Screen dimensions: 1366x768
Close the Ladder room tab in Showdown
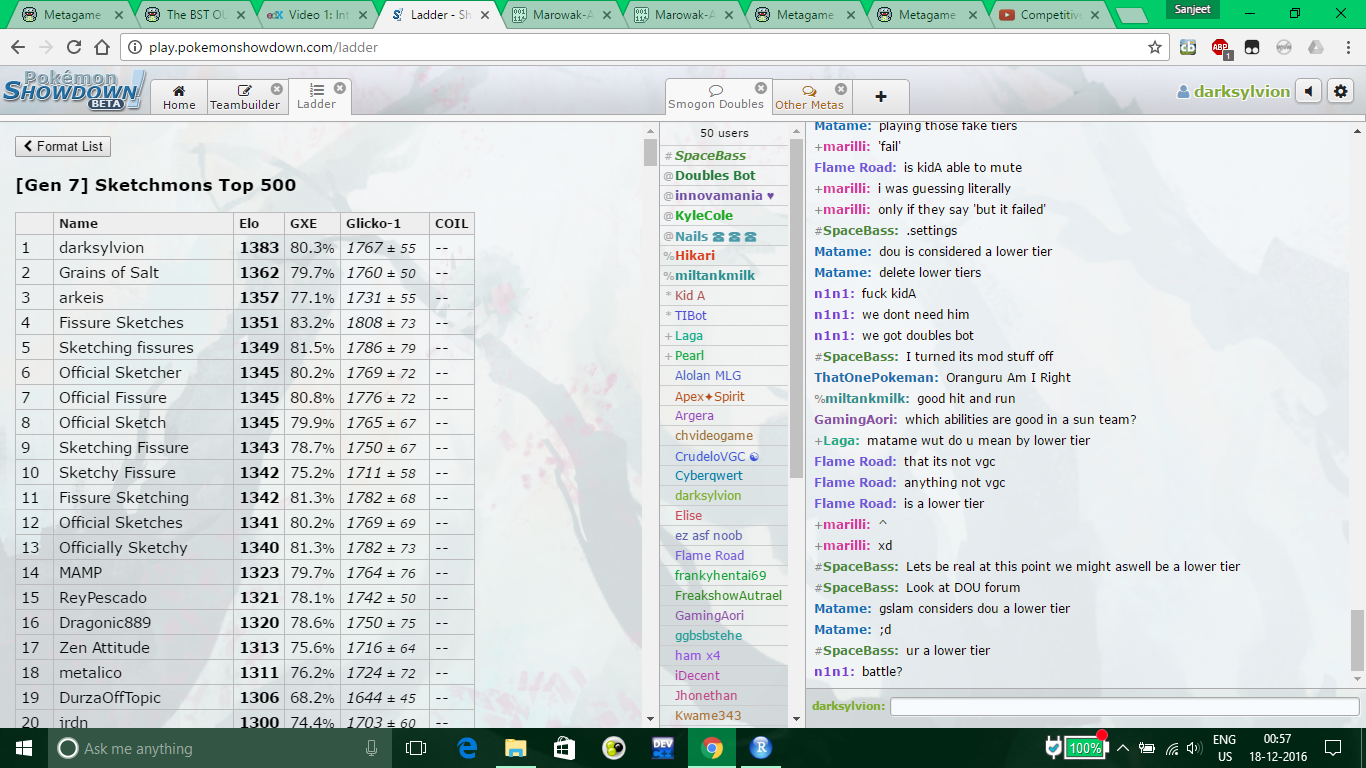point(340,88)
